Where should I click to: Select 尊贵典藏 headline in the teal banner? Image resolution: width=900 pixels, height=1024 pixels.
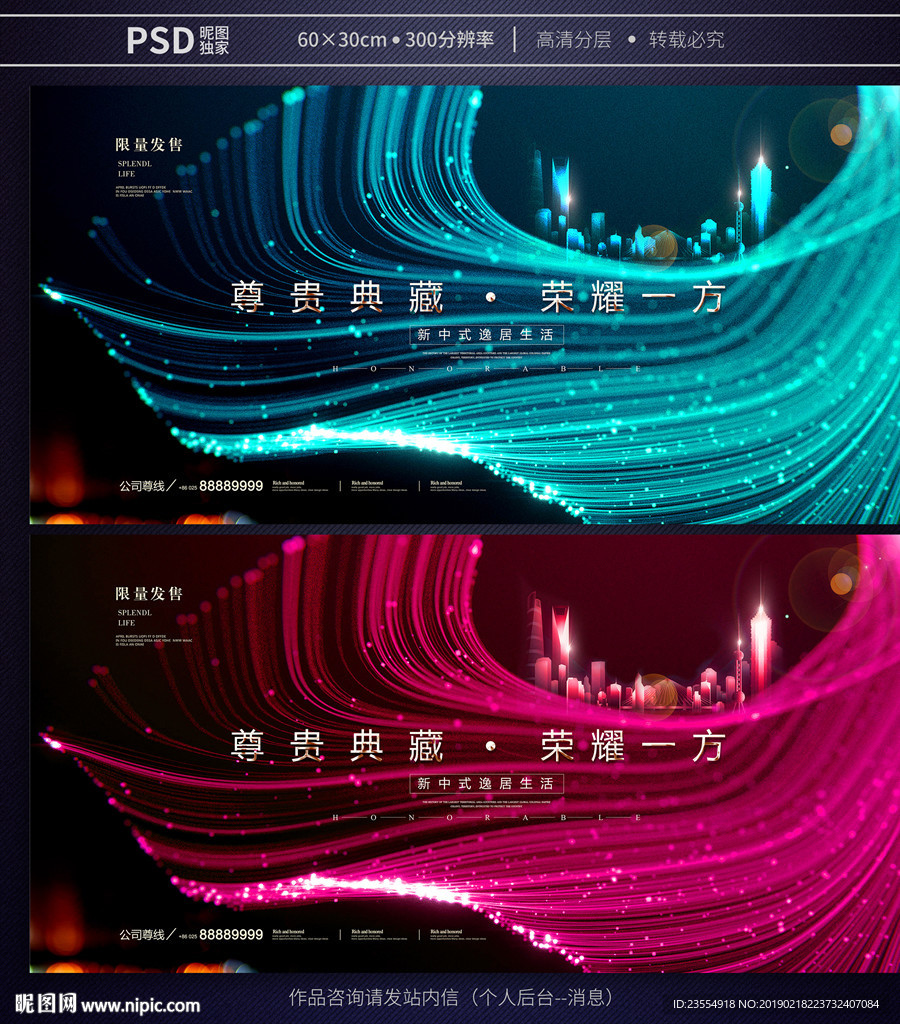[x=338, y=297]
